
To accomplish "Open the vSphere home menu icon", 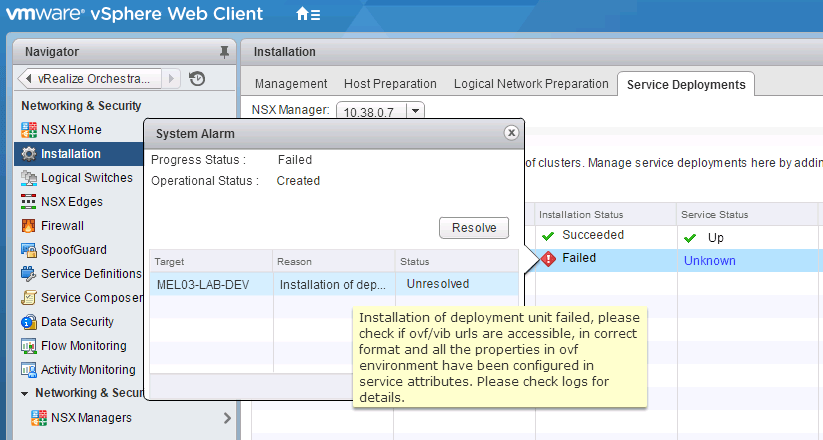I will tap(308, 14).
